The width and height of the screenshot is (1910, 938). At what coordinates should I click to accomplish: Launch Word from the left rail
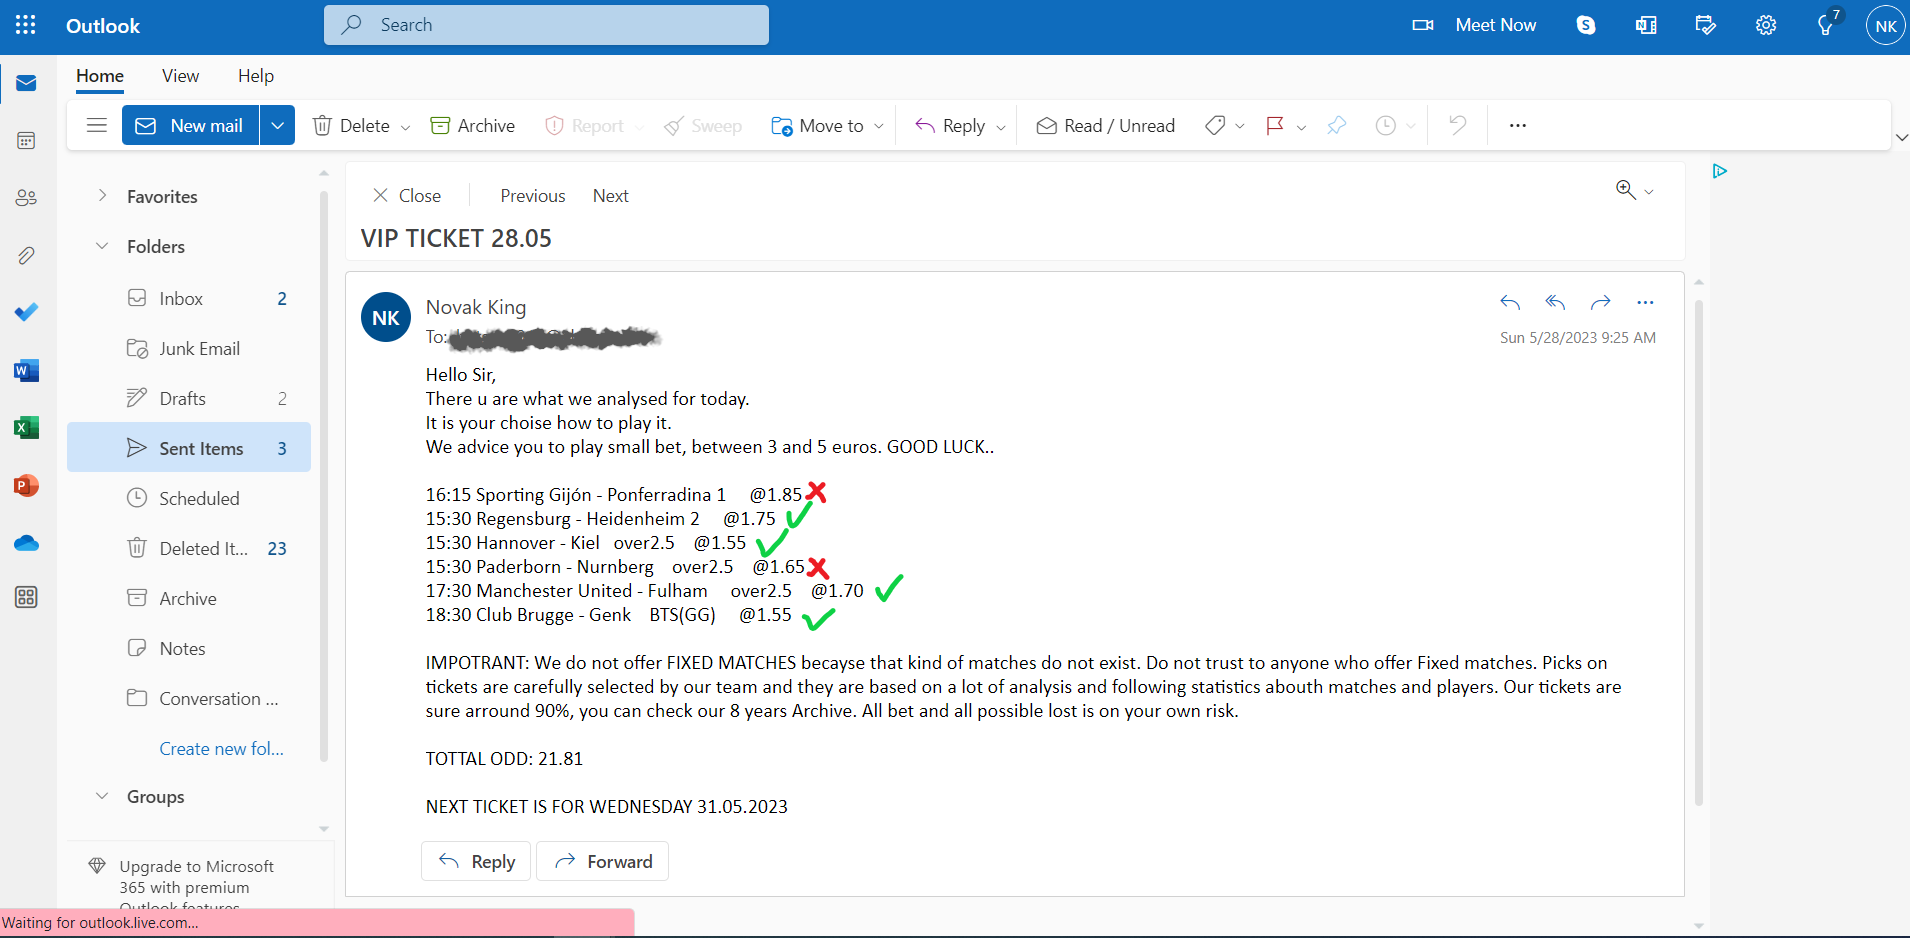pyautogui.click(x=26, y=371)
